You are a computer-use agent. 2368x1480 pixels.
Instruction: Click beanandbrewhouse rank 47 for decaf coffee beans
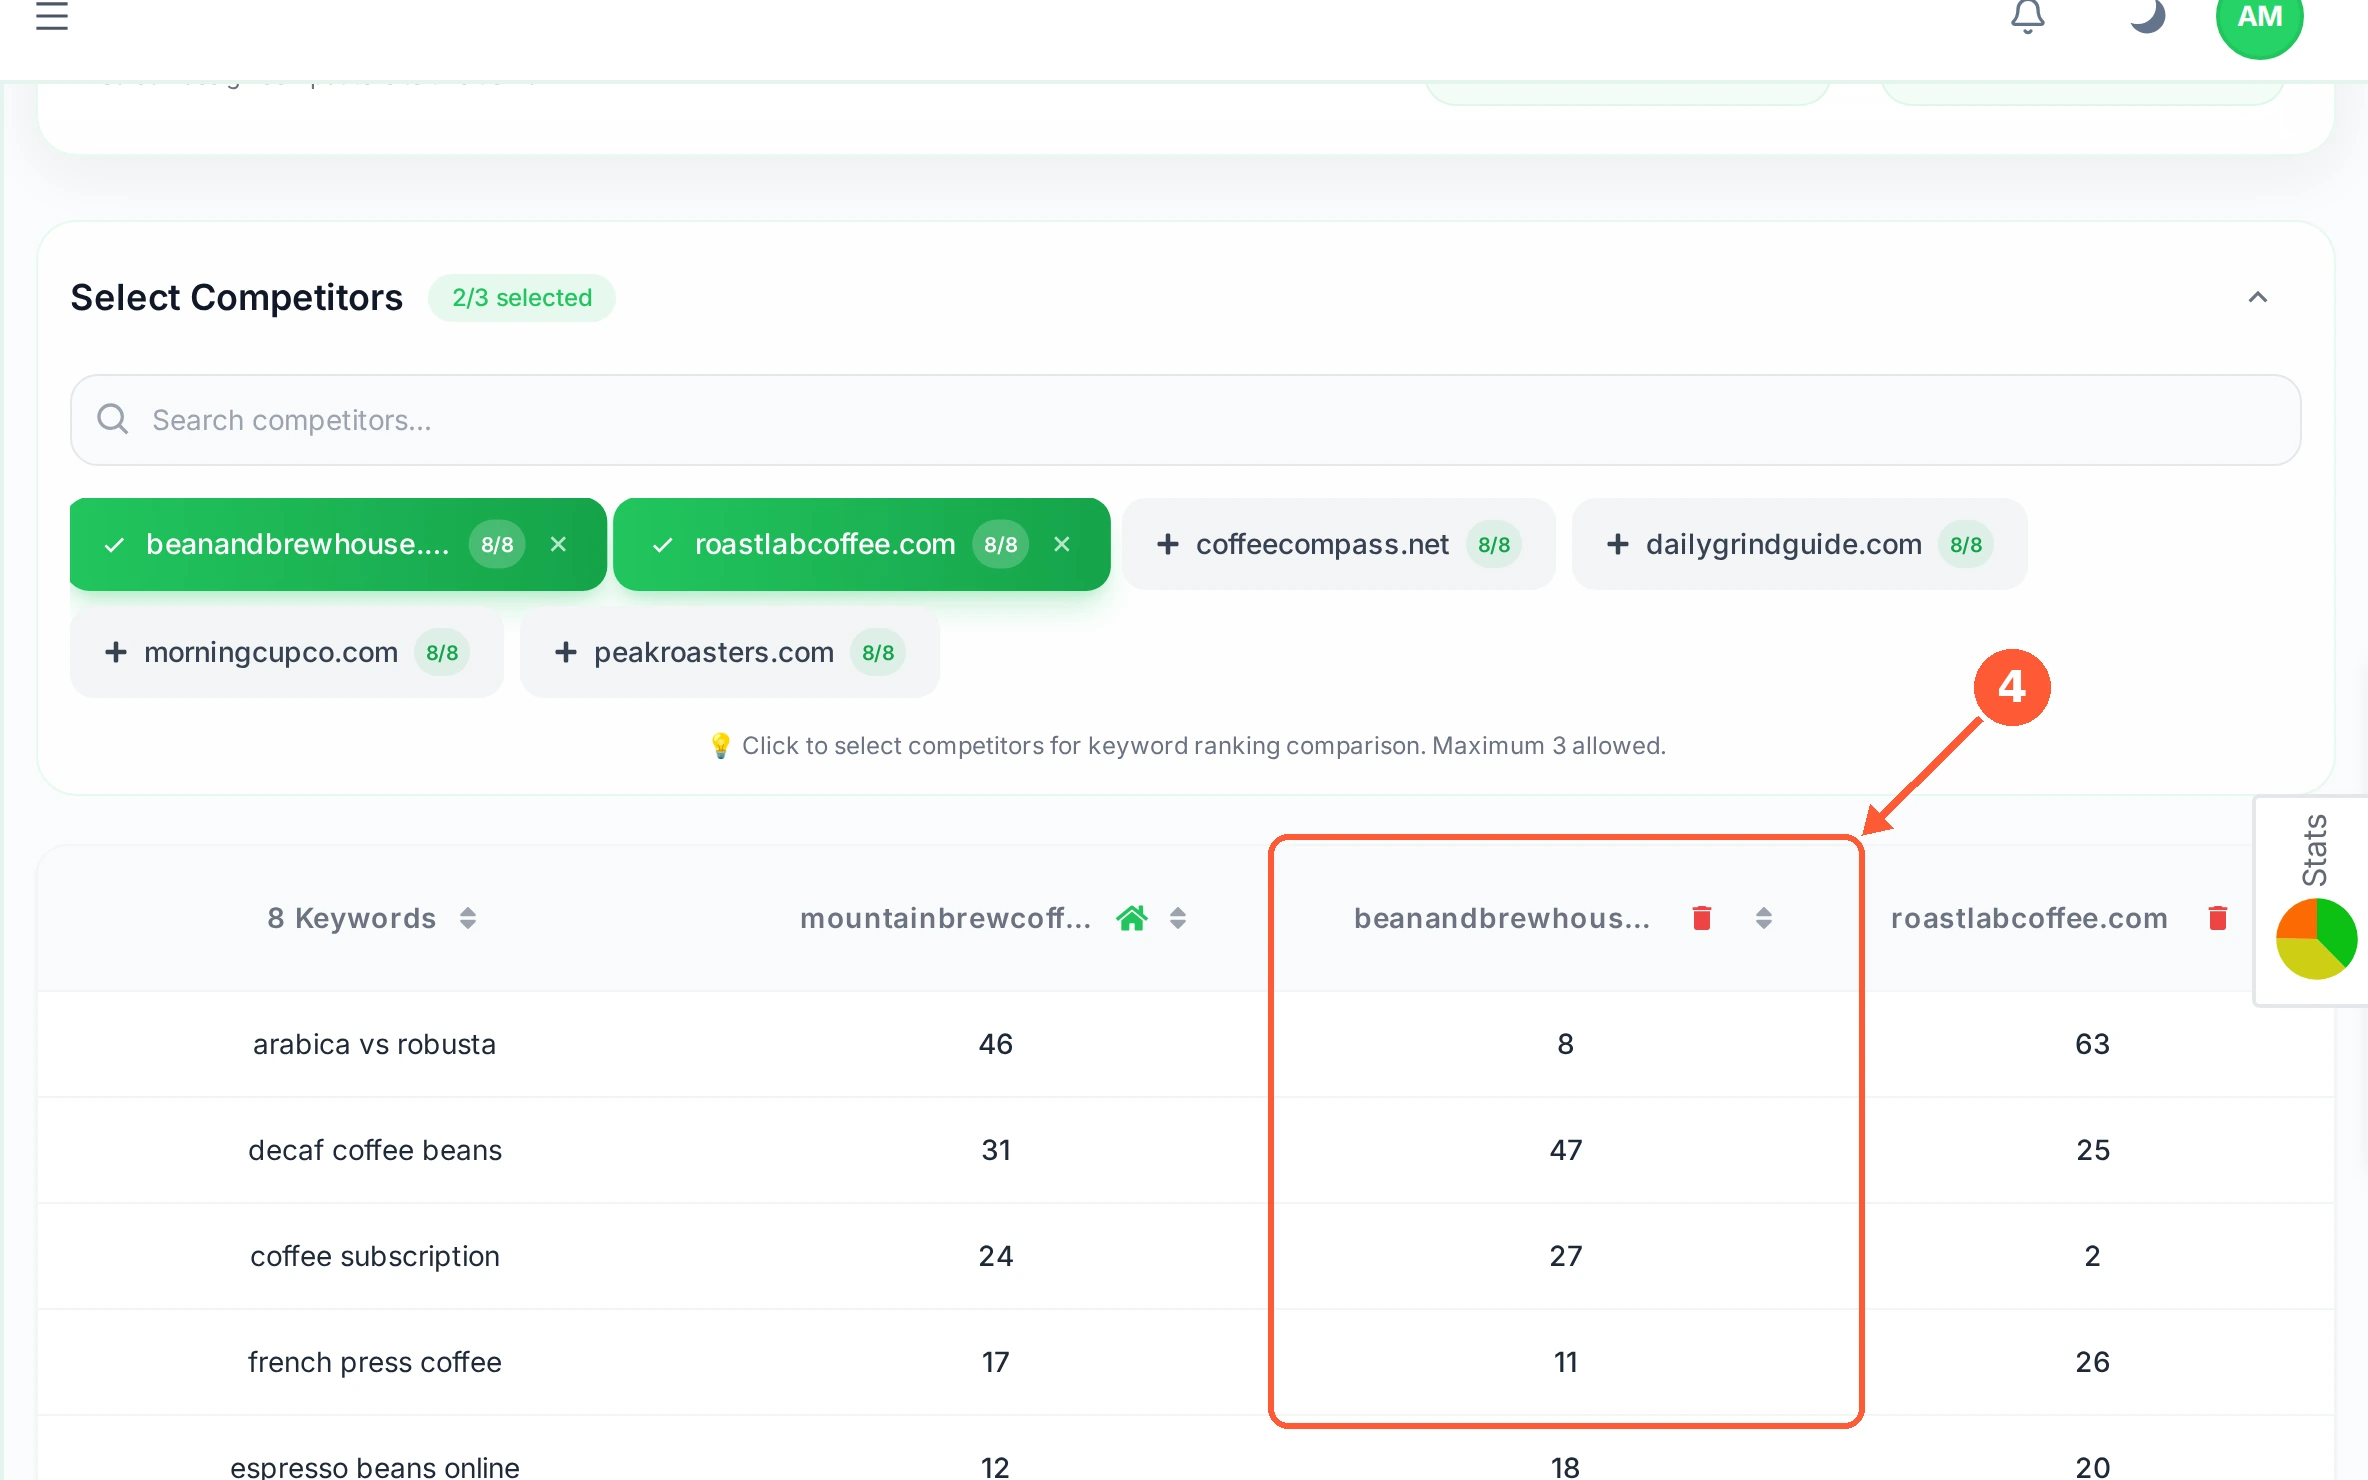coord(1566,1150)
